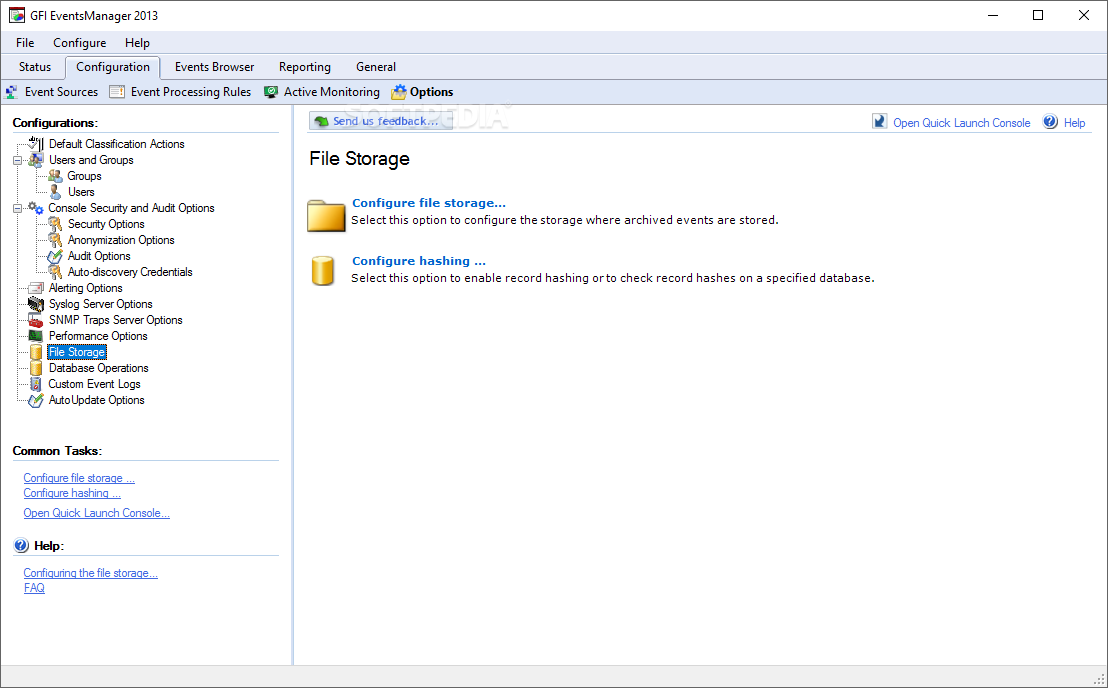Select SNMP Traps Server Options in tree

click(115, 320)
